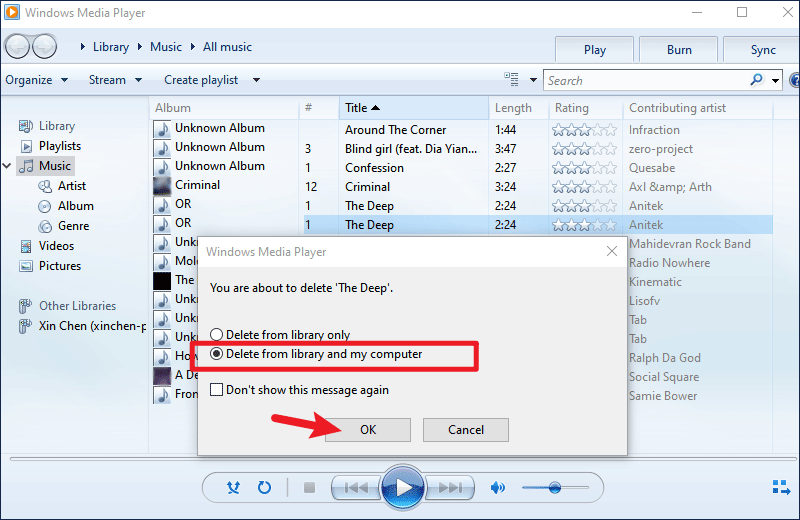
Task: Select Other Libraries
Action: point(78,306)
